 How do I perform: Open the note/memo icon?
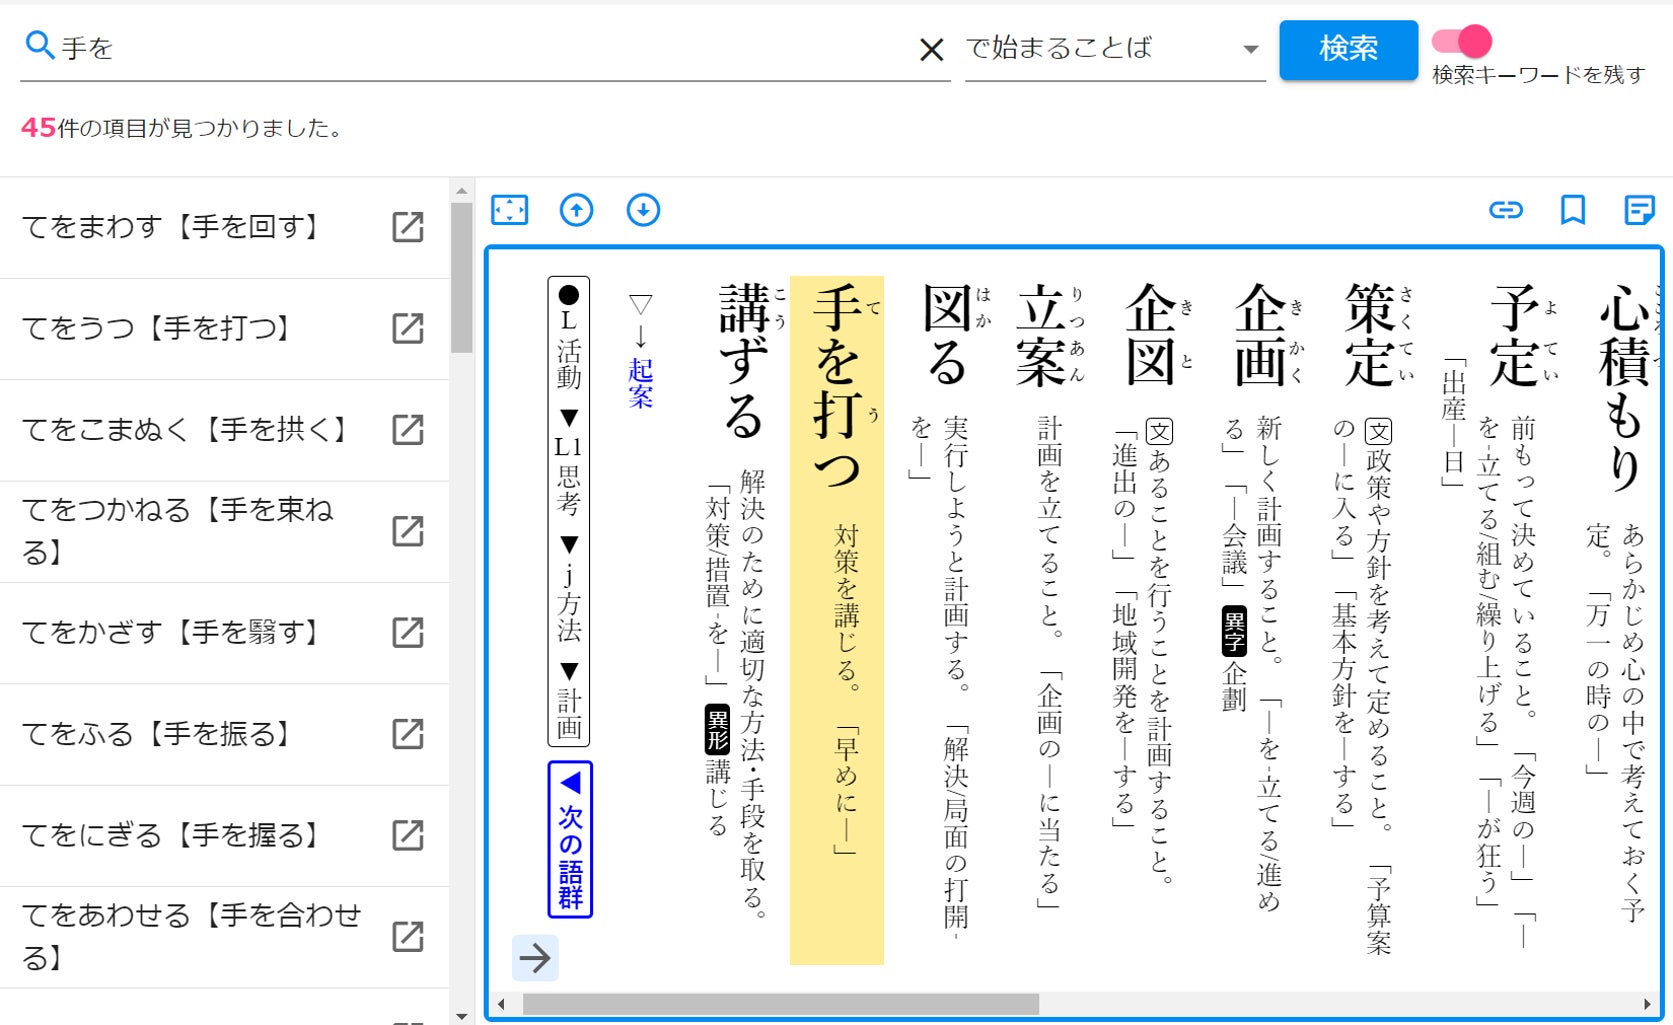tap(1639, 210)
